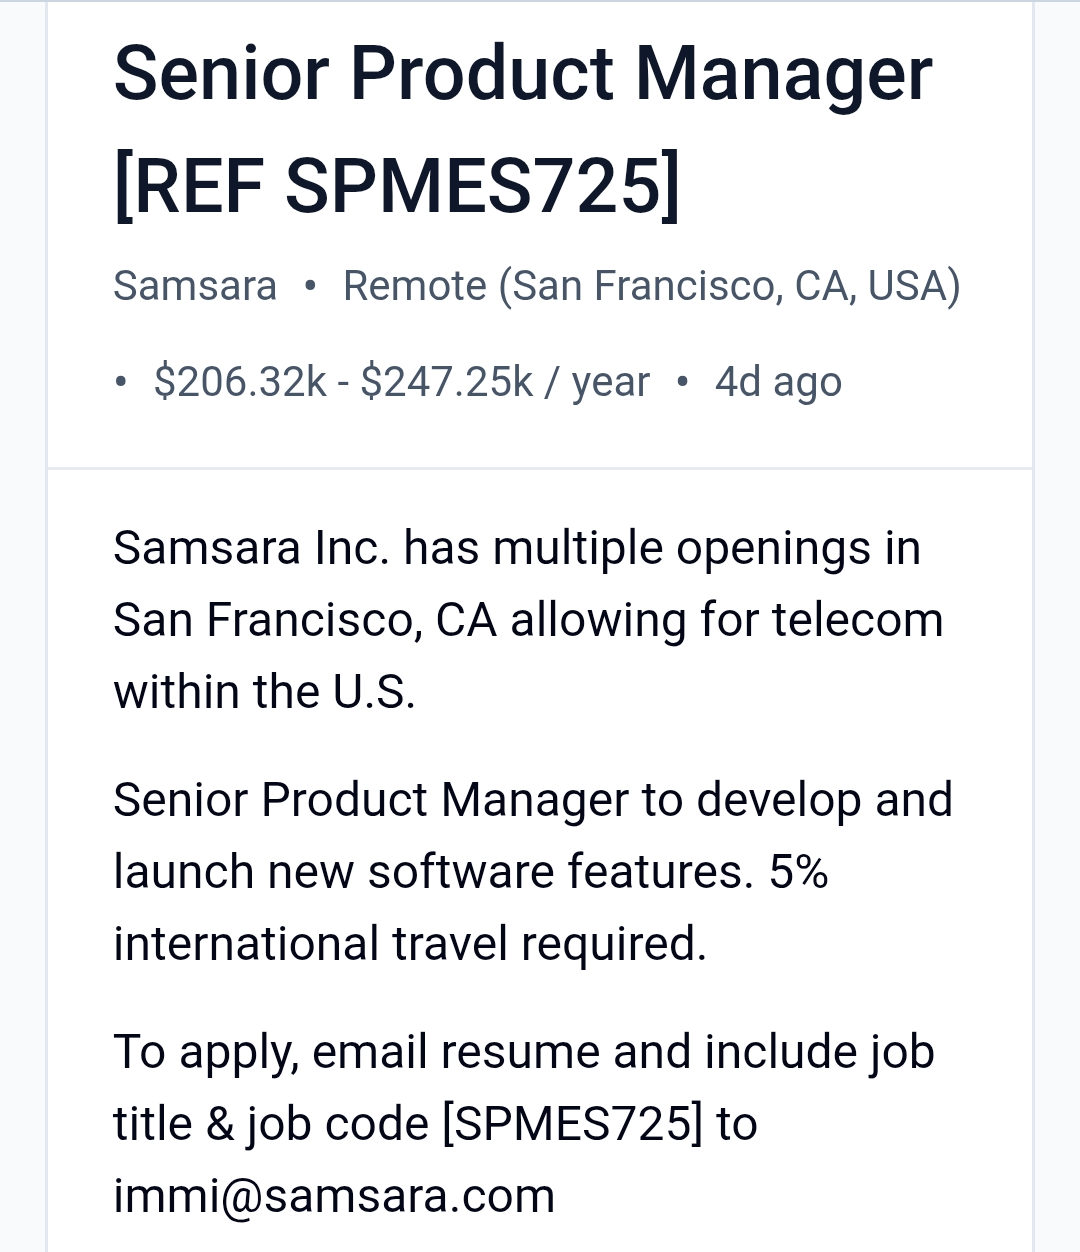Image resolution: width=1080 pixels, height=1252 pixels.
Task: Click the bullet dot before the salary
Action: (121, 382)
